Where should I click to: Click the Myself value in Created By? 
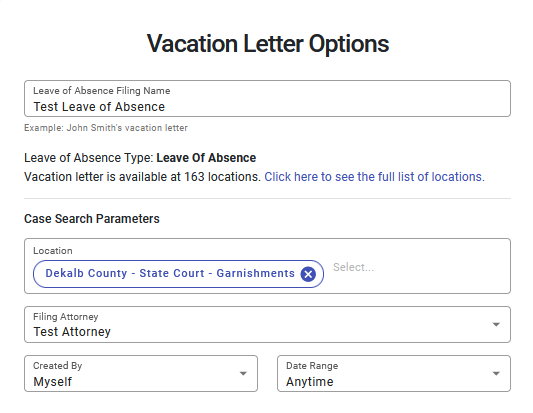coord(52,381)
